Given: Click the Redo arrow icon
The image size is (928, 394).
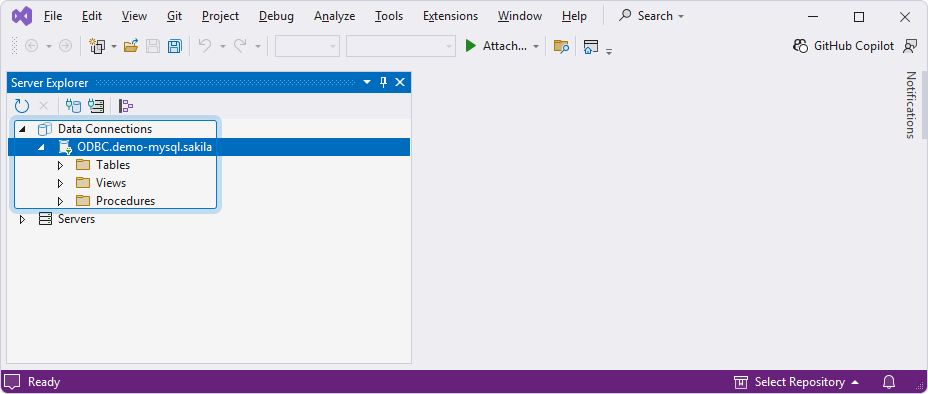Looking at the screenshot, I should [x=240, y=46].
